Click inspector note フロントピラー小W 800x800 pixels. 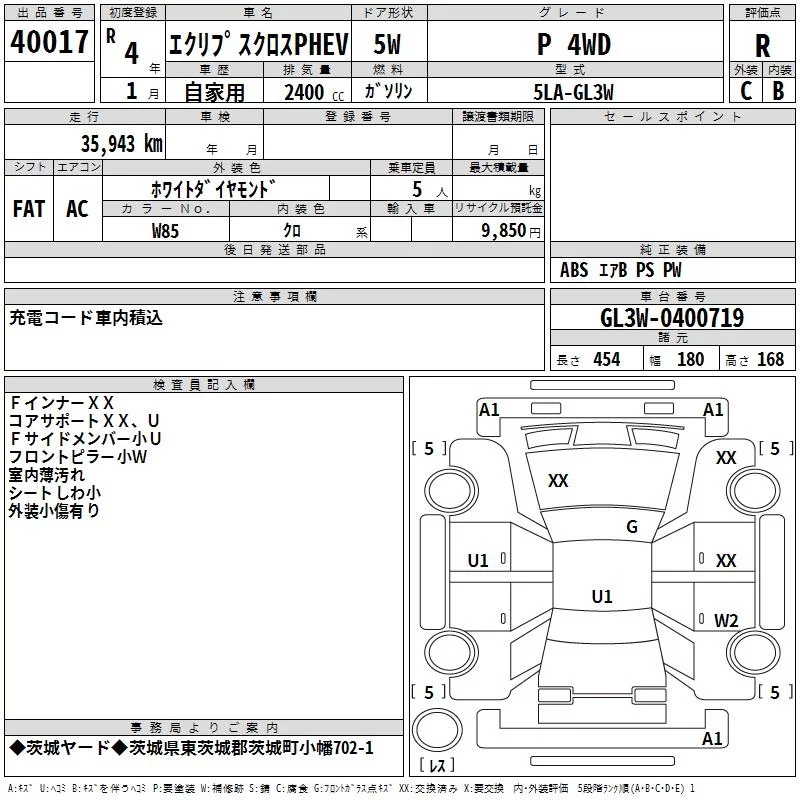point(78,457)
